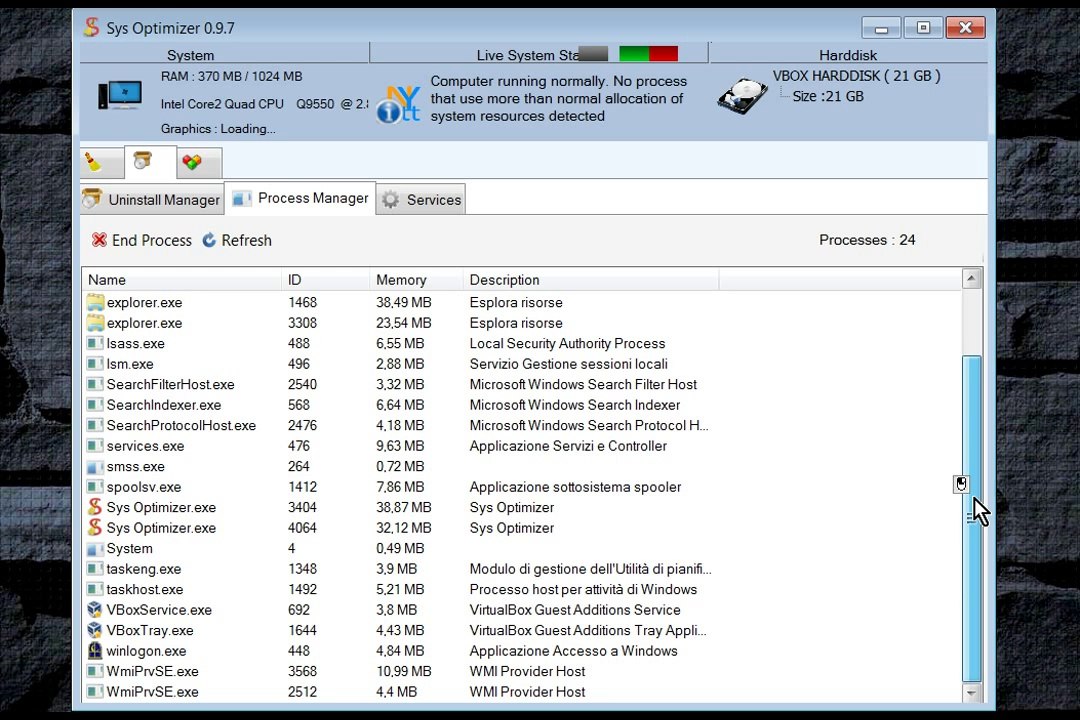Sort by the Description column header
This screenshot has height=720, width=1080.
click(x=591, y=280)
